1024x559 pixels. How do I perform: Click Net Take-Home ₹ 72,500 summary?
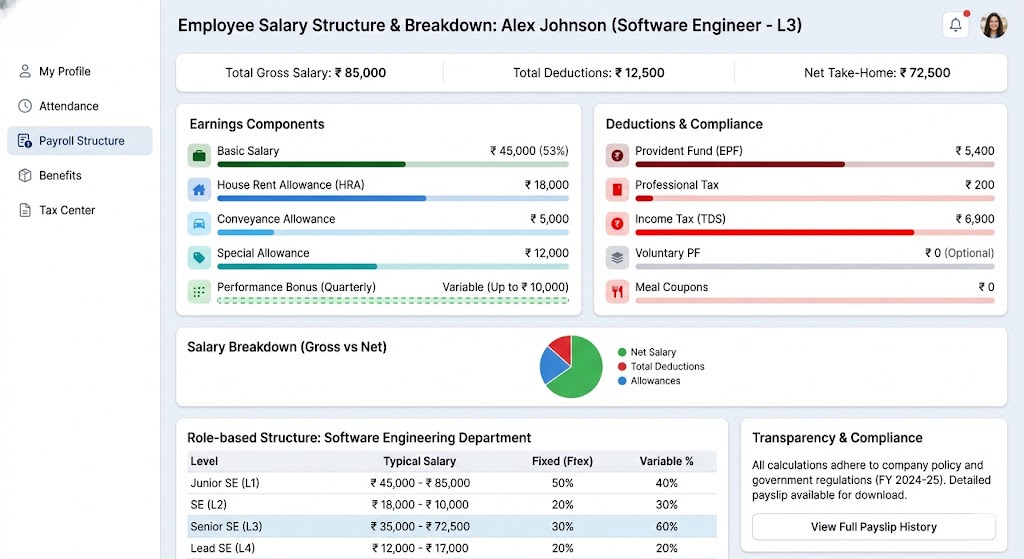click(x=877, y=73)
